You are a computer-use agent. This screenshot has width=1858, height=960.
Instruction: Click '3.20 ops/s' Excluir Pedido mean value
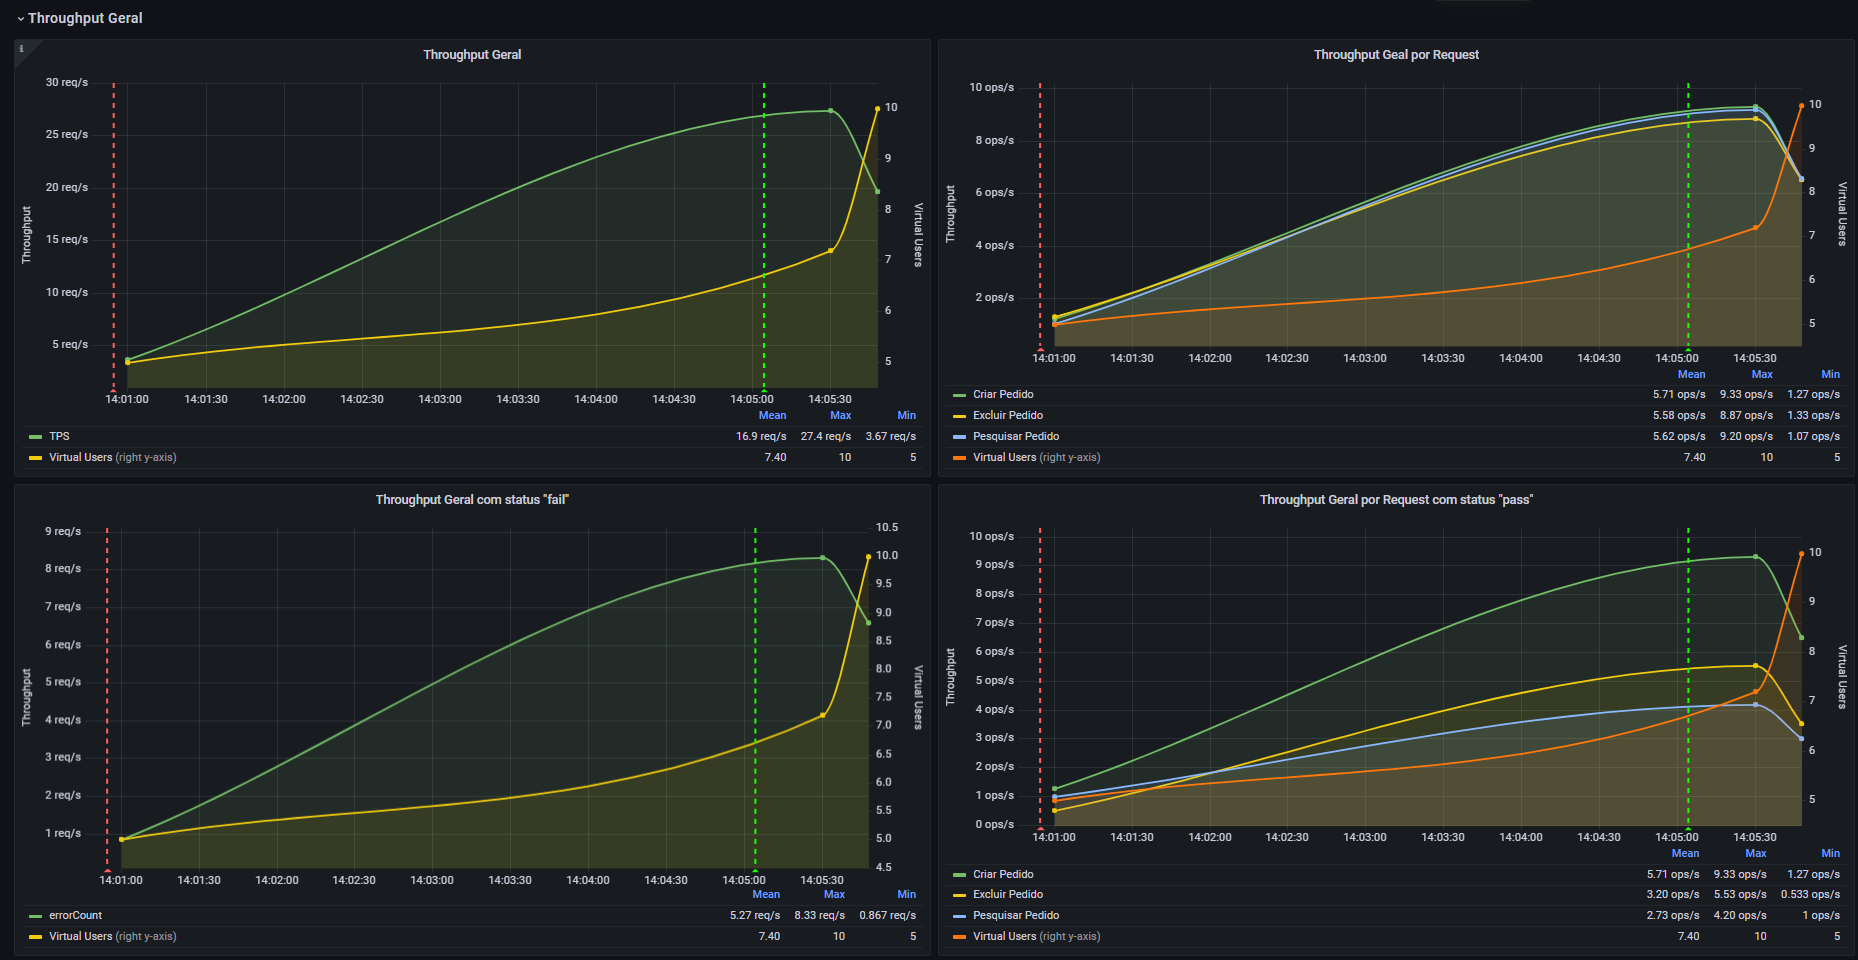(x=1673, y=894)
